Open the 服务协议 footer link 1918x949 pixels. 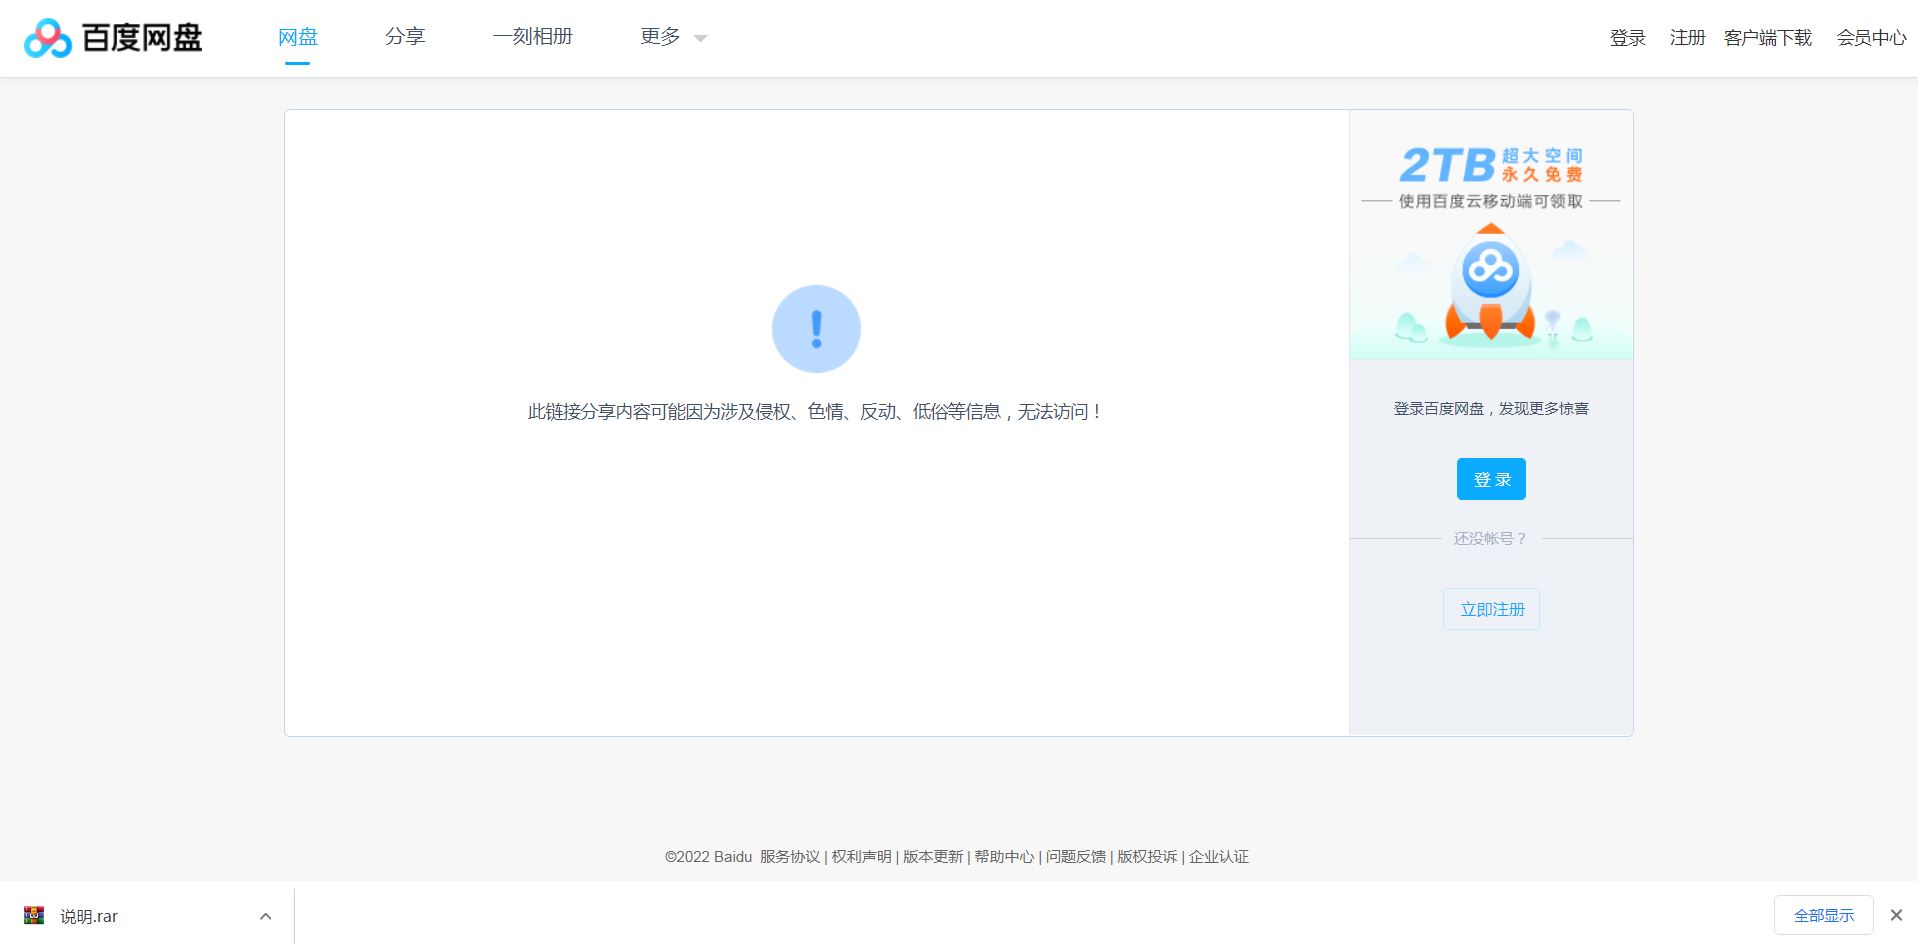coord(789,857)
